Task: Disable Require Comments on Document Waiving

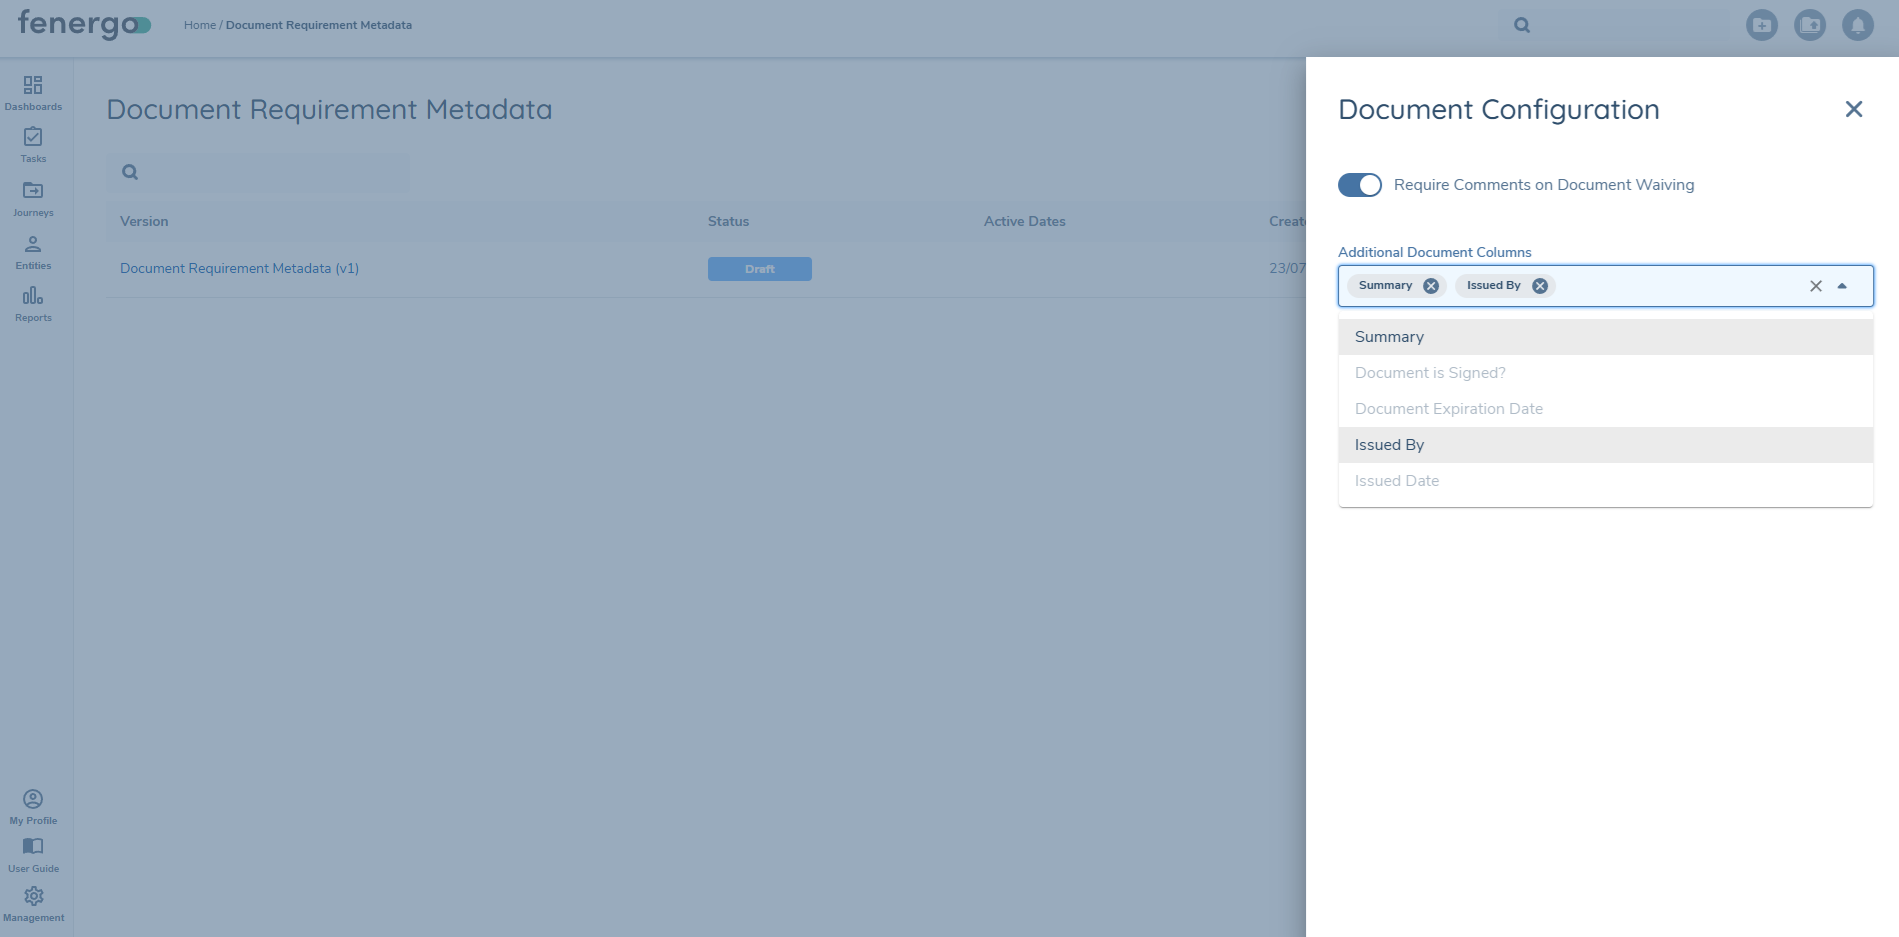Action: (1359, 185)
